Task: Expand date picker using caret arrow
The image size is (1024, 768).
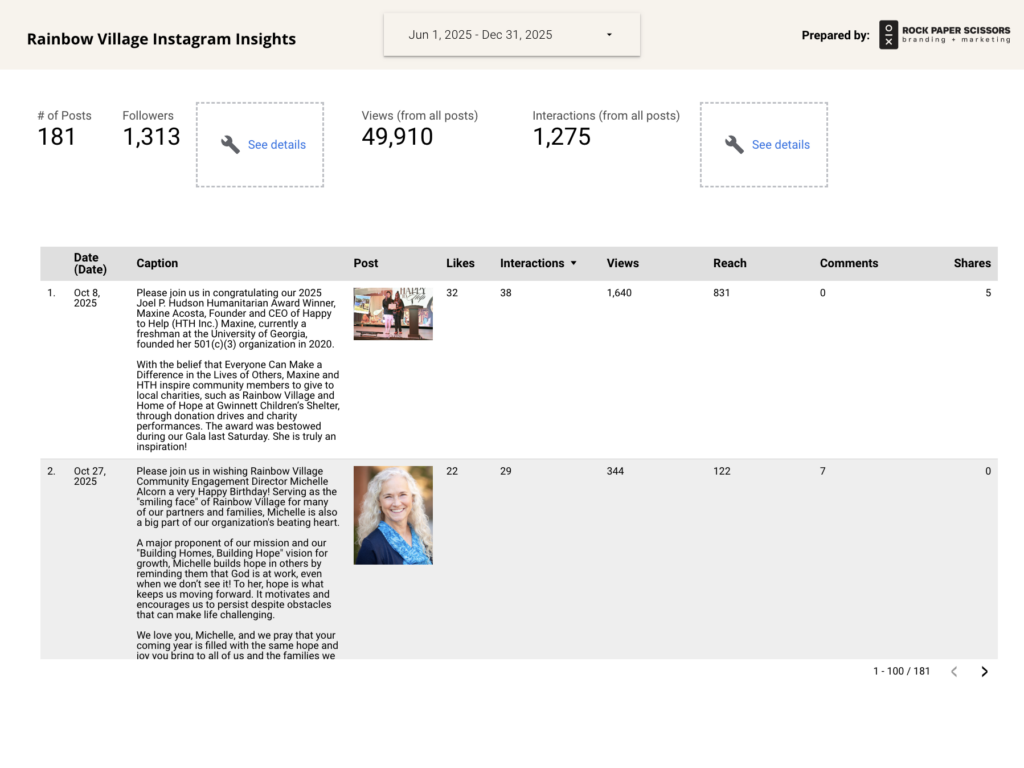Action: point(609,35)
